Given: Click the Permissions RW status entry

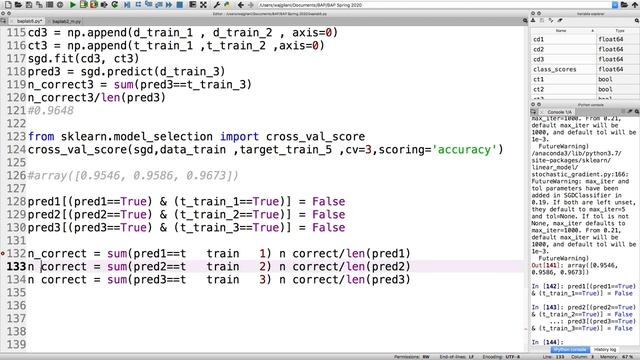Looking at the screenshot, I should click(411, 357).
